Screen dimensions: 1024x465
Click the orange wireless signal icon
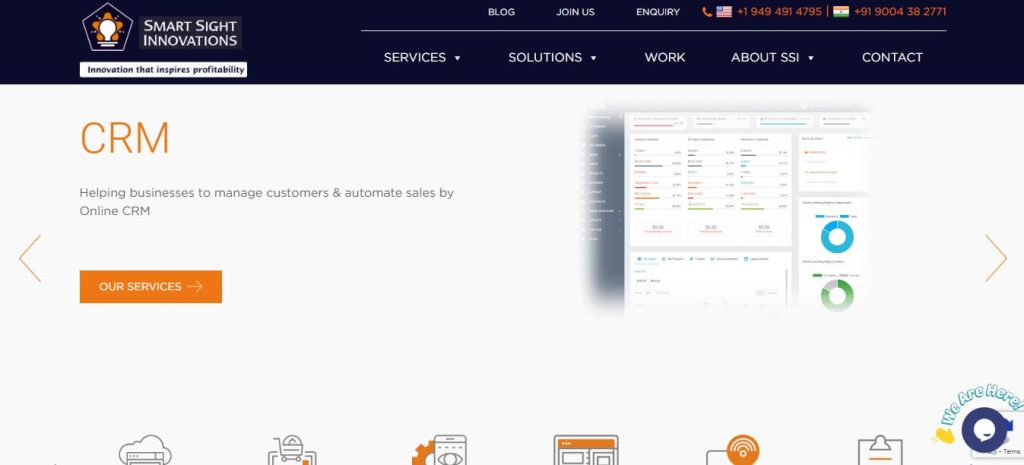point(732,450)
